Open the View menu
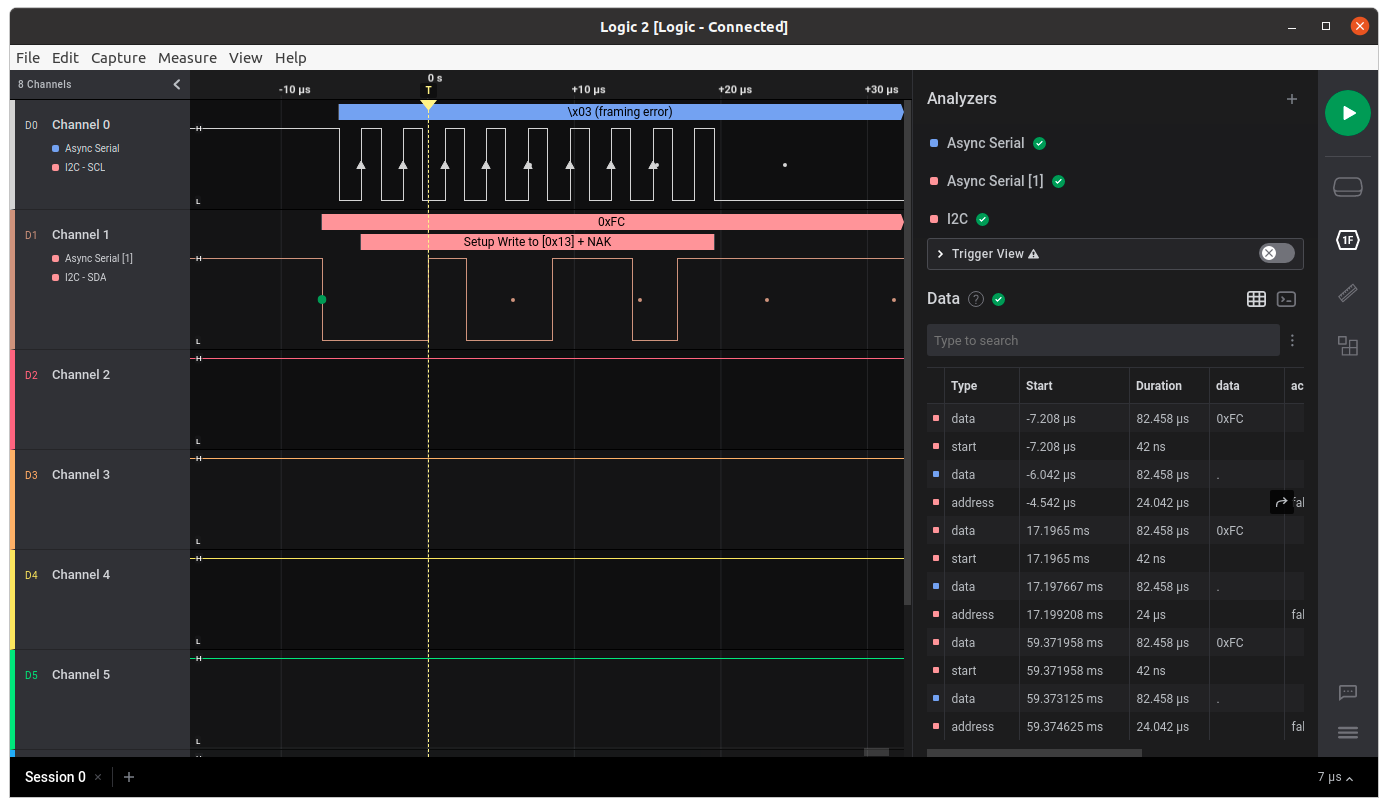This screenshot has height=807, width=1388. click(x=245, y=58)
